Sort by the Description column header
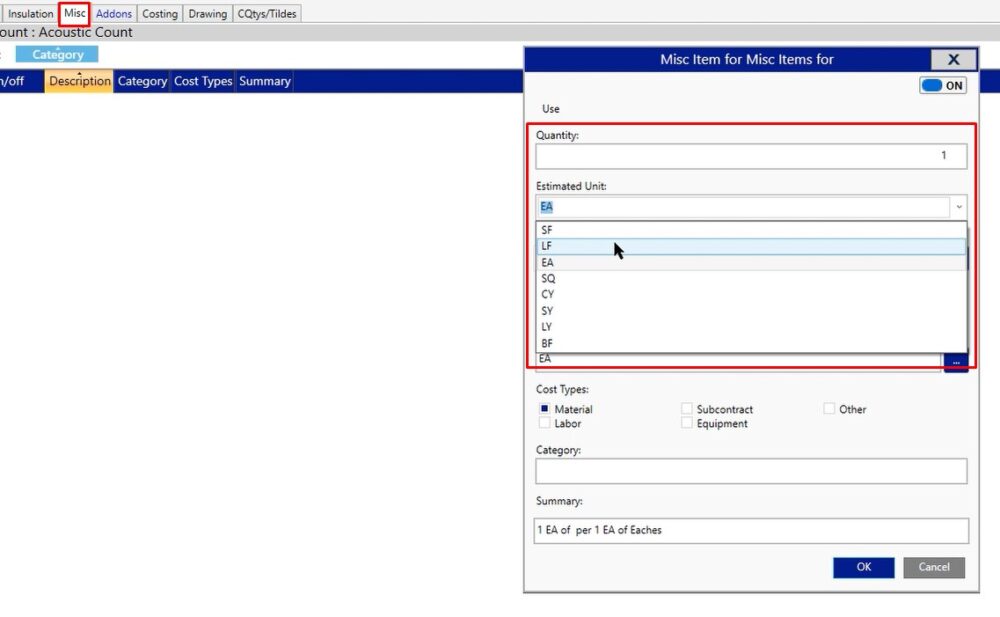Image resolution: width=1000 pixels, height=617 pixels. [79, 82]
